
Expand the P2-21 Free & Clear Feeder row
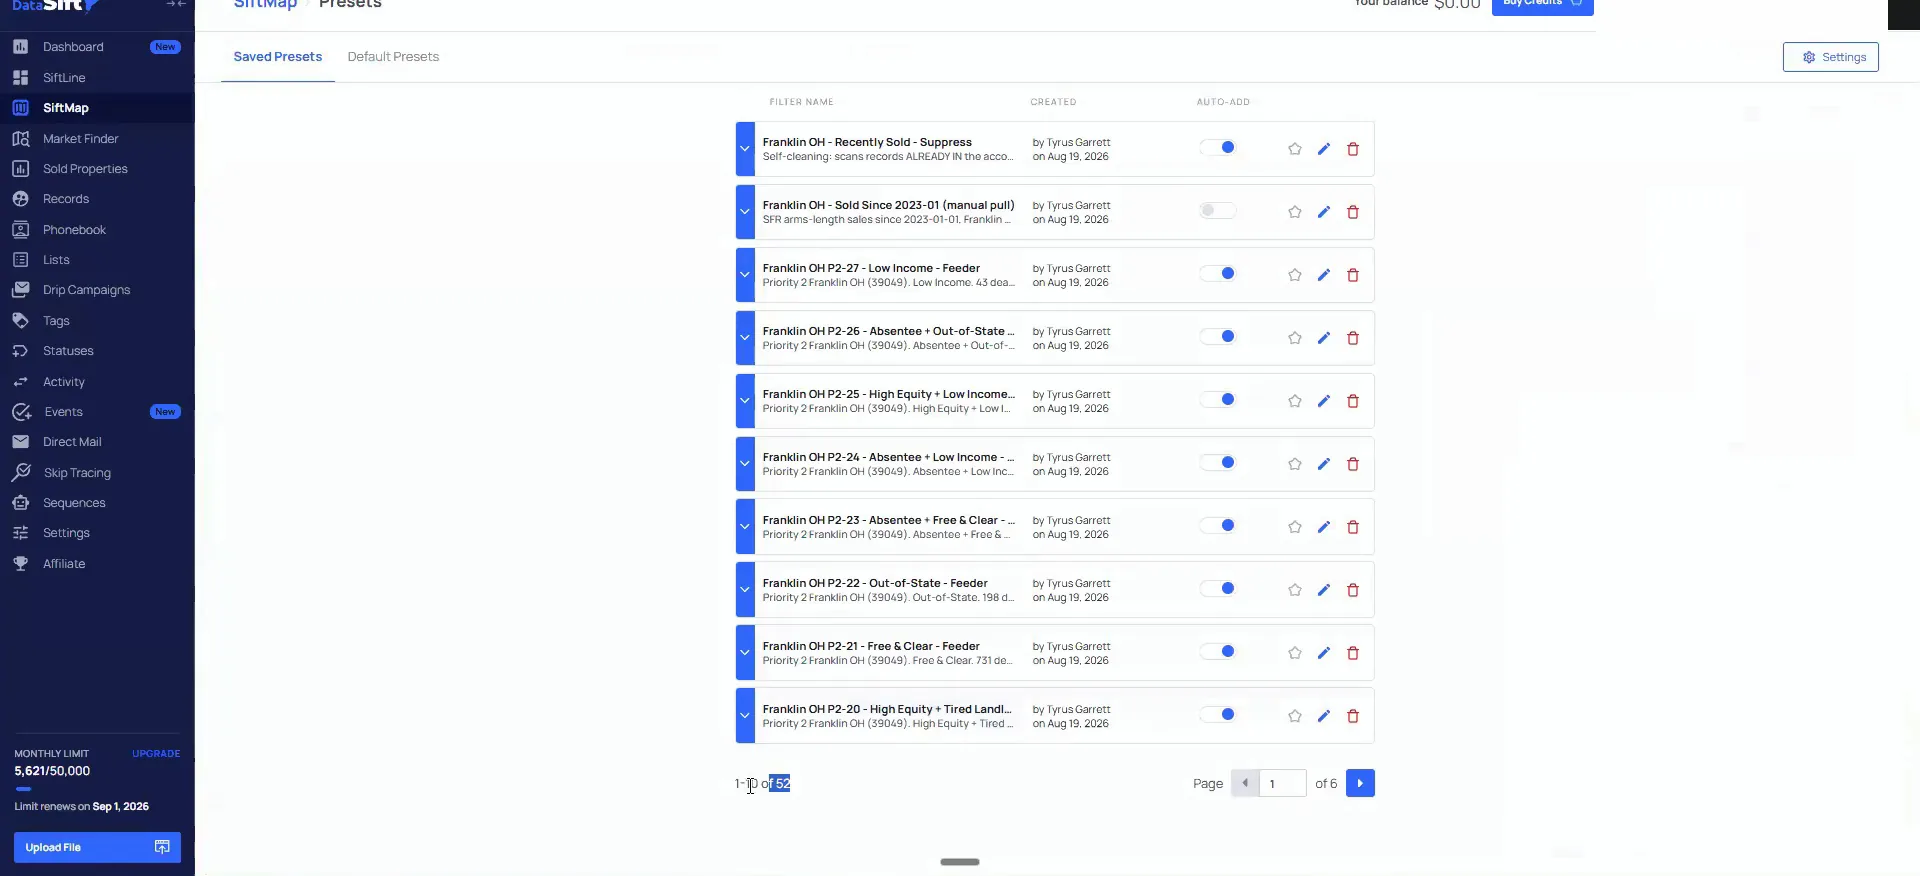(745, 653)
